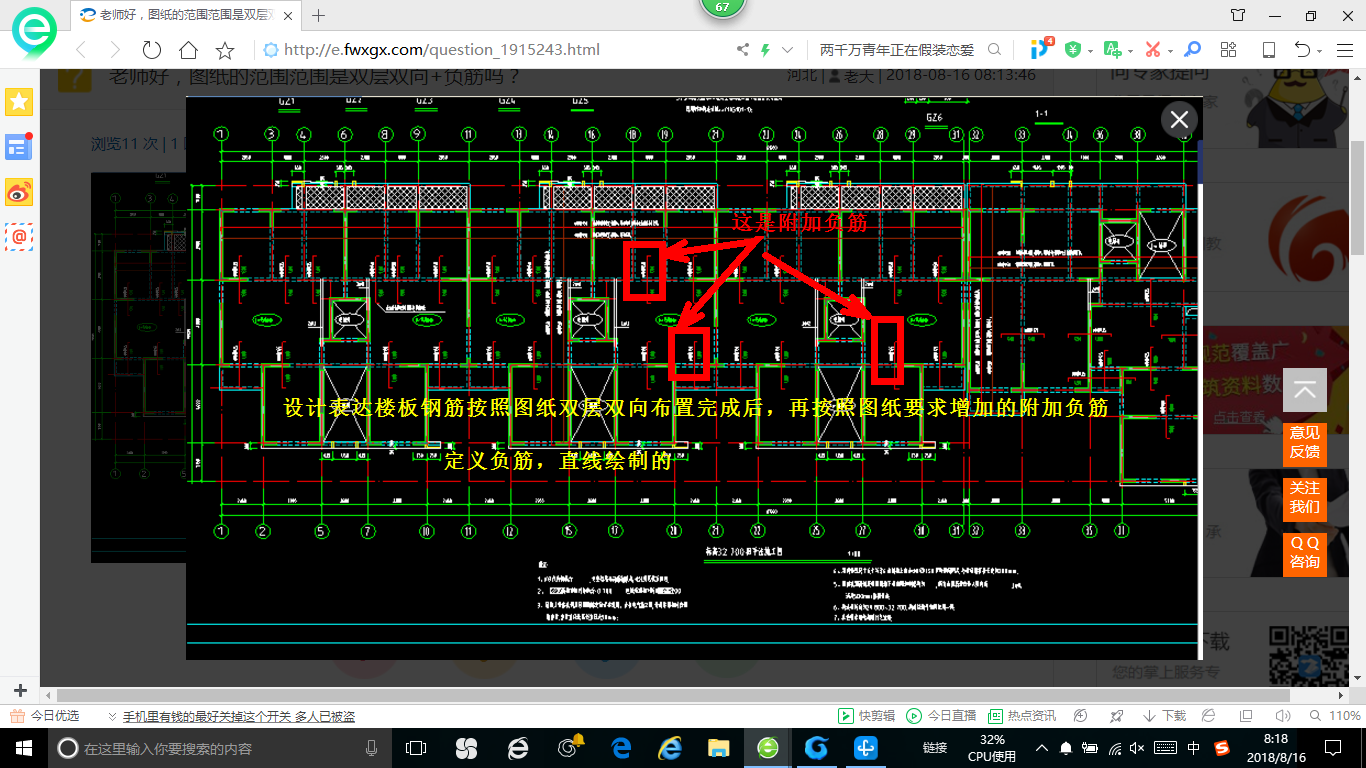Screen dimensions: 1366x768
Task: Open 今日直播 live broadcasts
Action: pos(941,716)
